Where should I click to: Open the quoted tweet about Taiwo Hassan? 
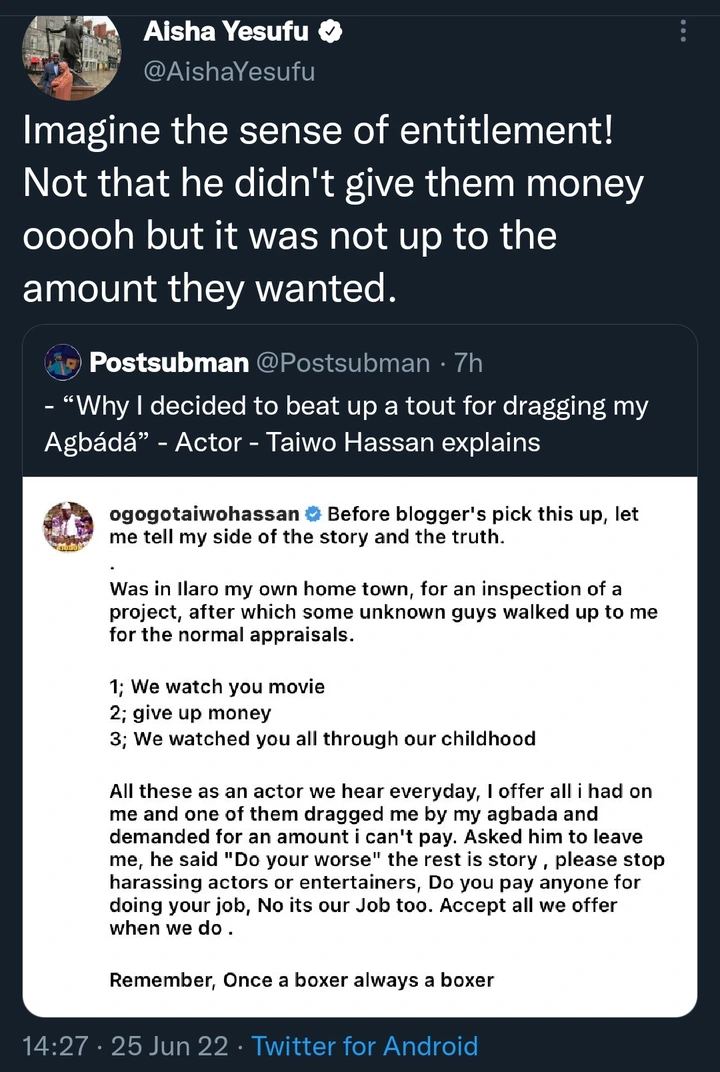(347, 424)
